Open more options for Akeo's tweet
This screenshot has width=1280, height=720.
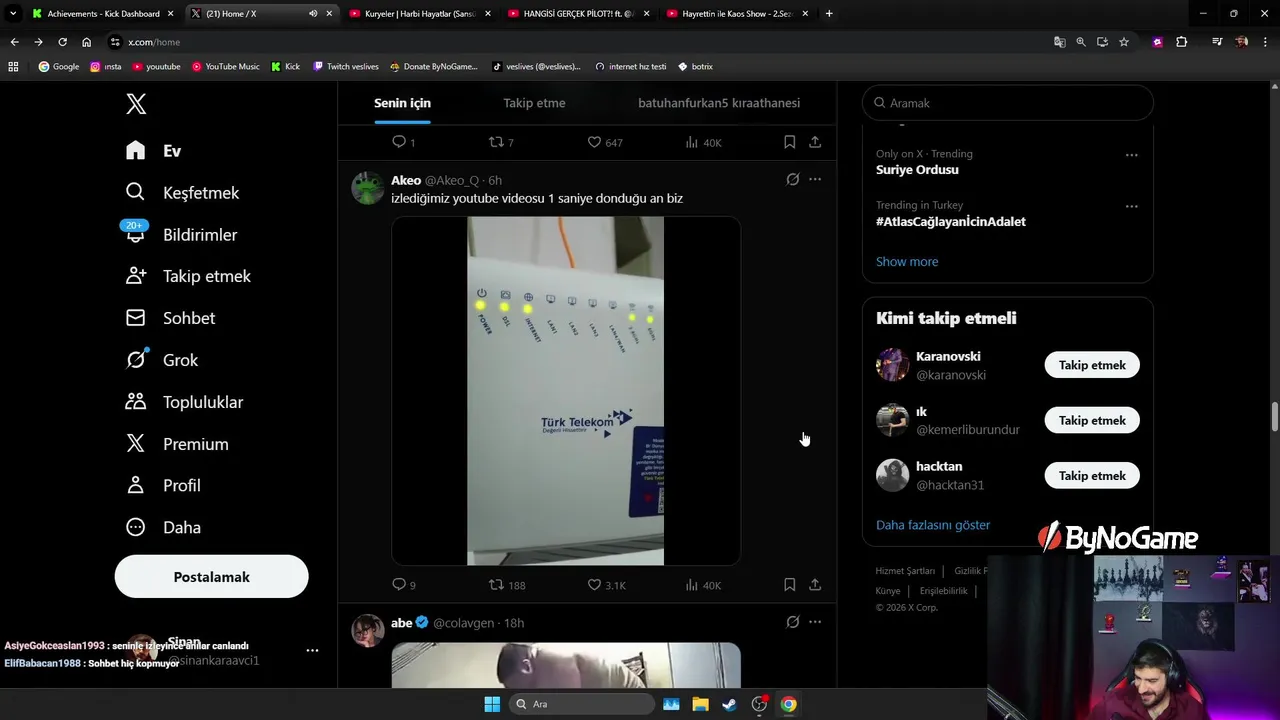[815, 180]
